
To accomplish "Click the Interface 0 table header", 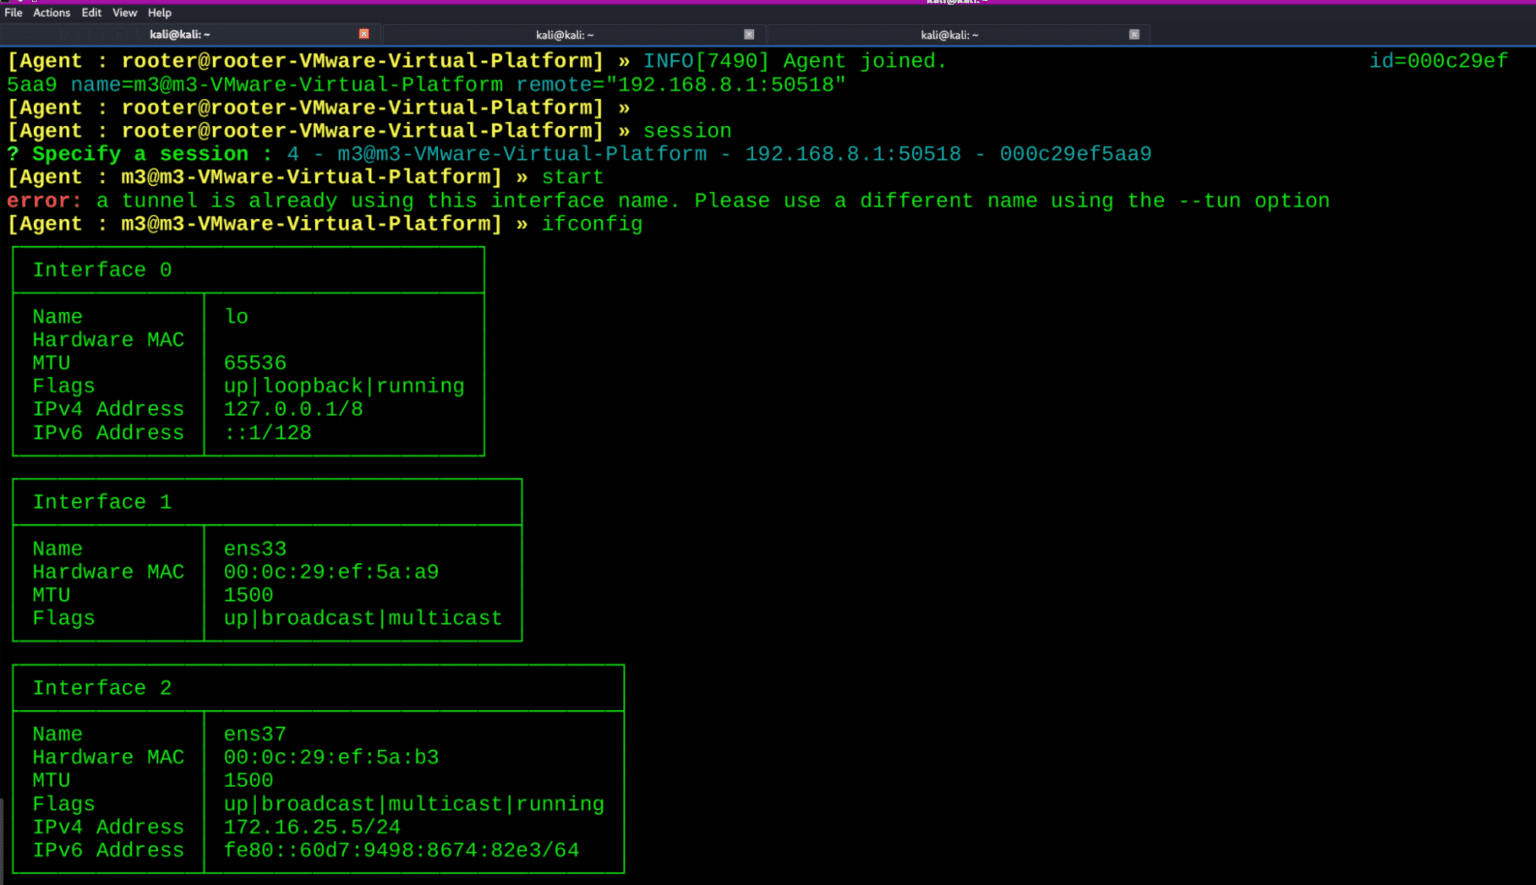I will coord(102,269).
